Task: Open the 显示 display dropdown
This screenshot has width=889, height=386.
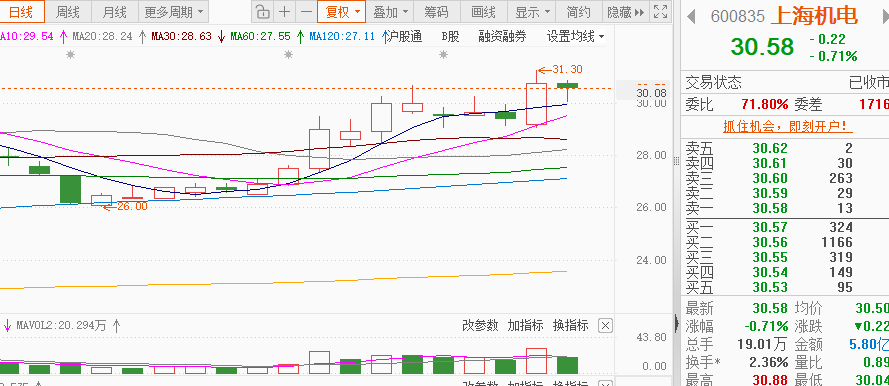Action: point(532,12)
